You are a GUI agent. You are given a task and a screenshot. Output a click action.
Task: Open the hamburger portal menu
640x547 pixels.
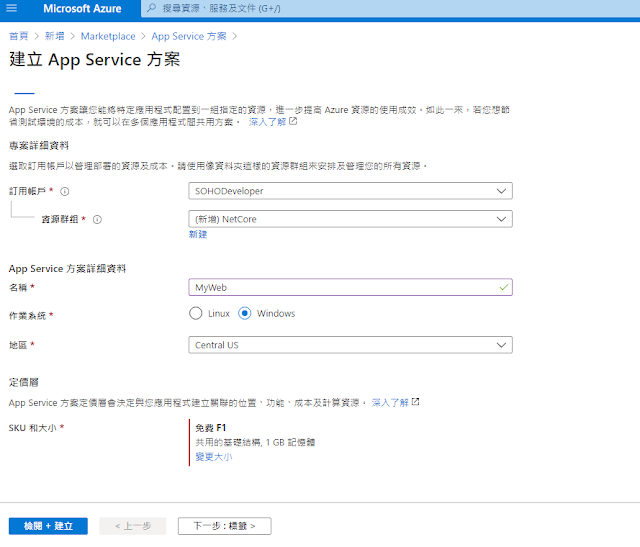click(x=12, y=8)
